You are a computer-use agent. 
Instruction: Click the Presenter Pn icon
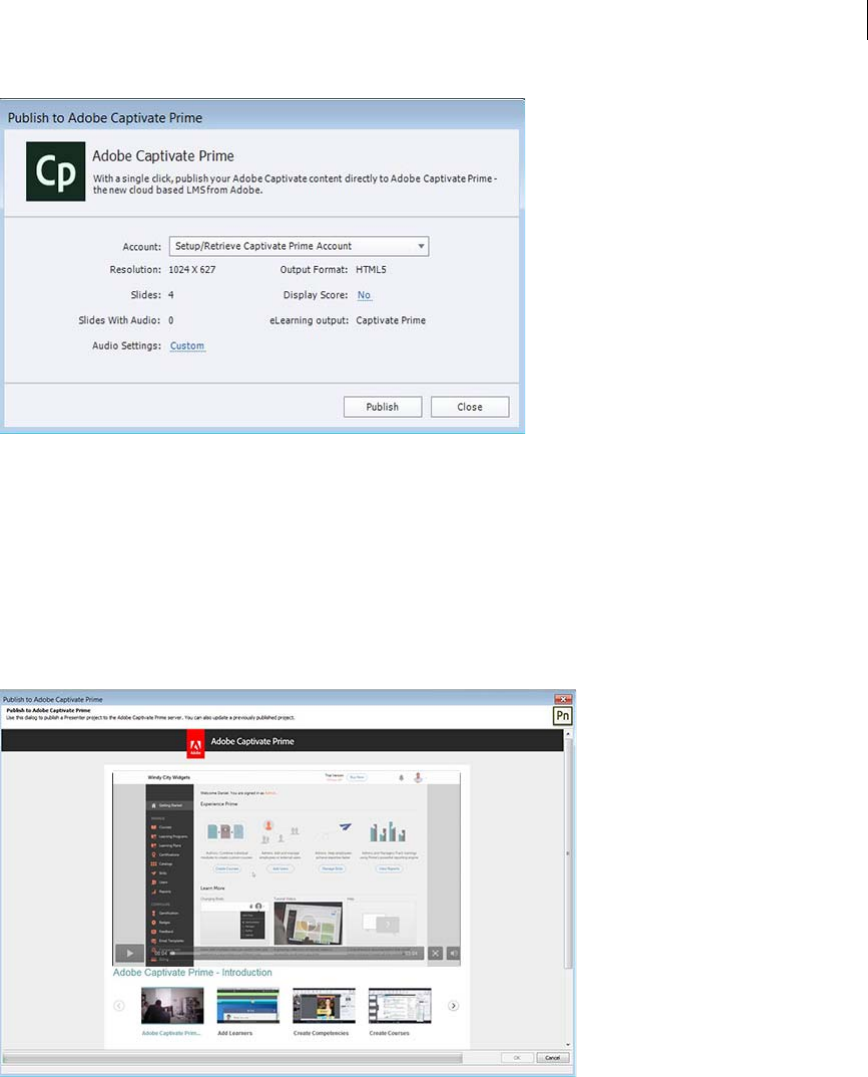(562, 716)
